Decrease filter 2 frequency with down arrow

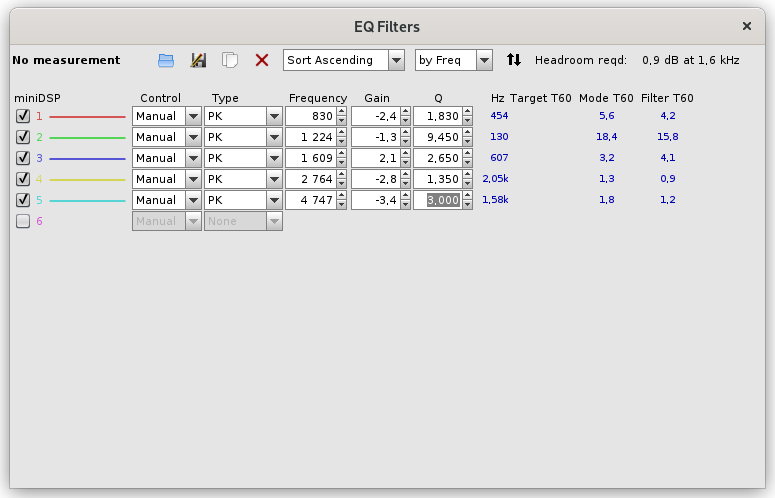click(342, 142)
